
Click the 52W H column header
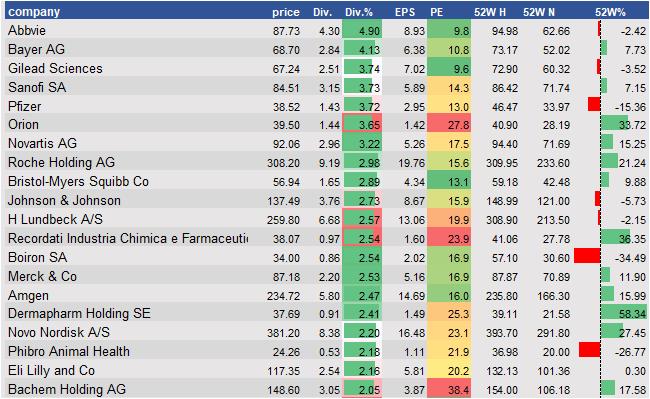pyautogui.click(x=490, y=12)
